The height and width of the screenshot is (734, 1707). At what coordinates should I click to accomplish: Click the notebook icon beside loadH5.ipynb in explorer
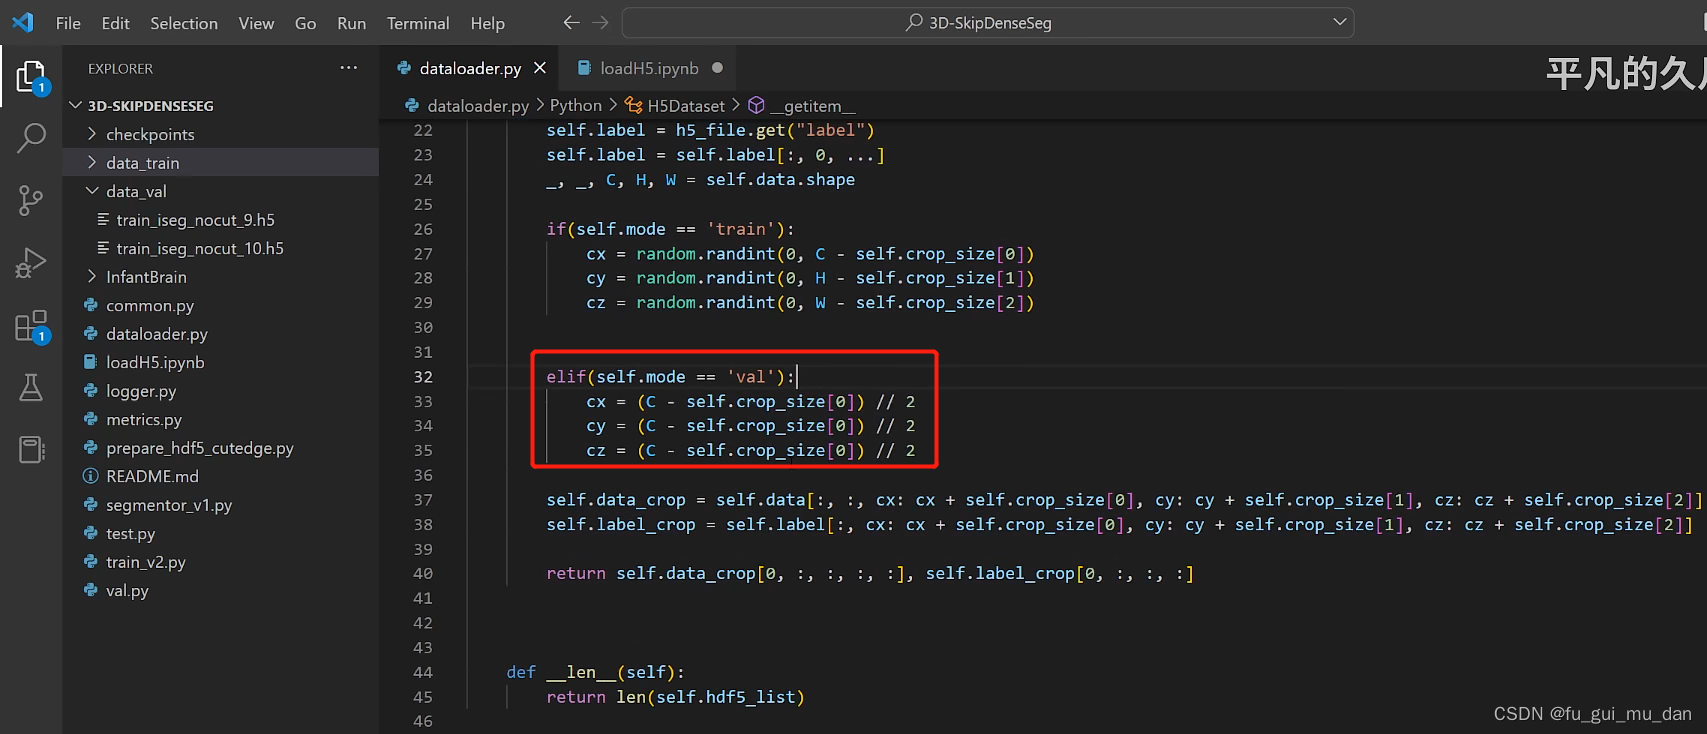click(91, 362)
